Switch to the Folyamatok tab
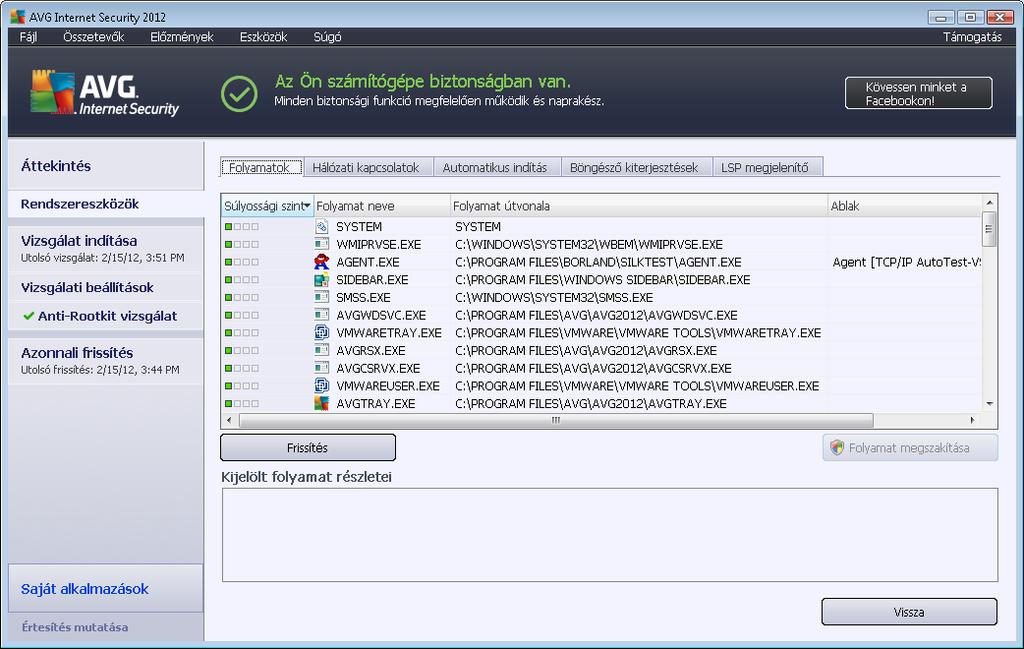This screenshot has width=1024, height=649. pyautogui.click(x=261, y=167)
